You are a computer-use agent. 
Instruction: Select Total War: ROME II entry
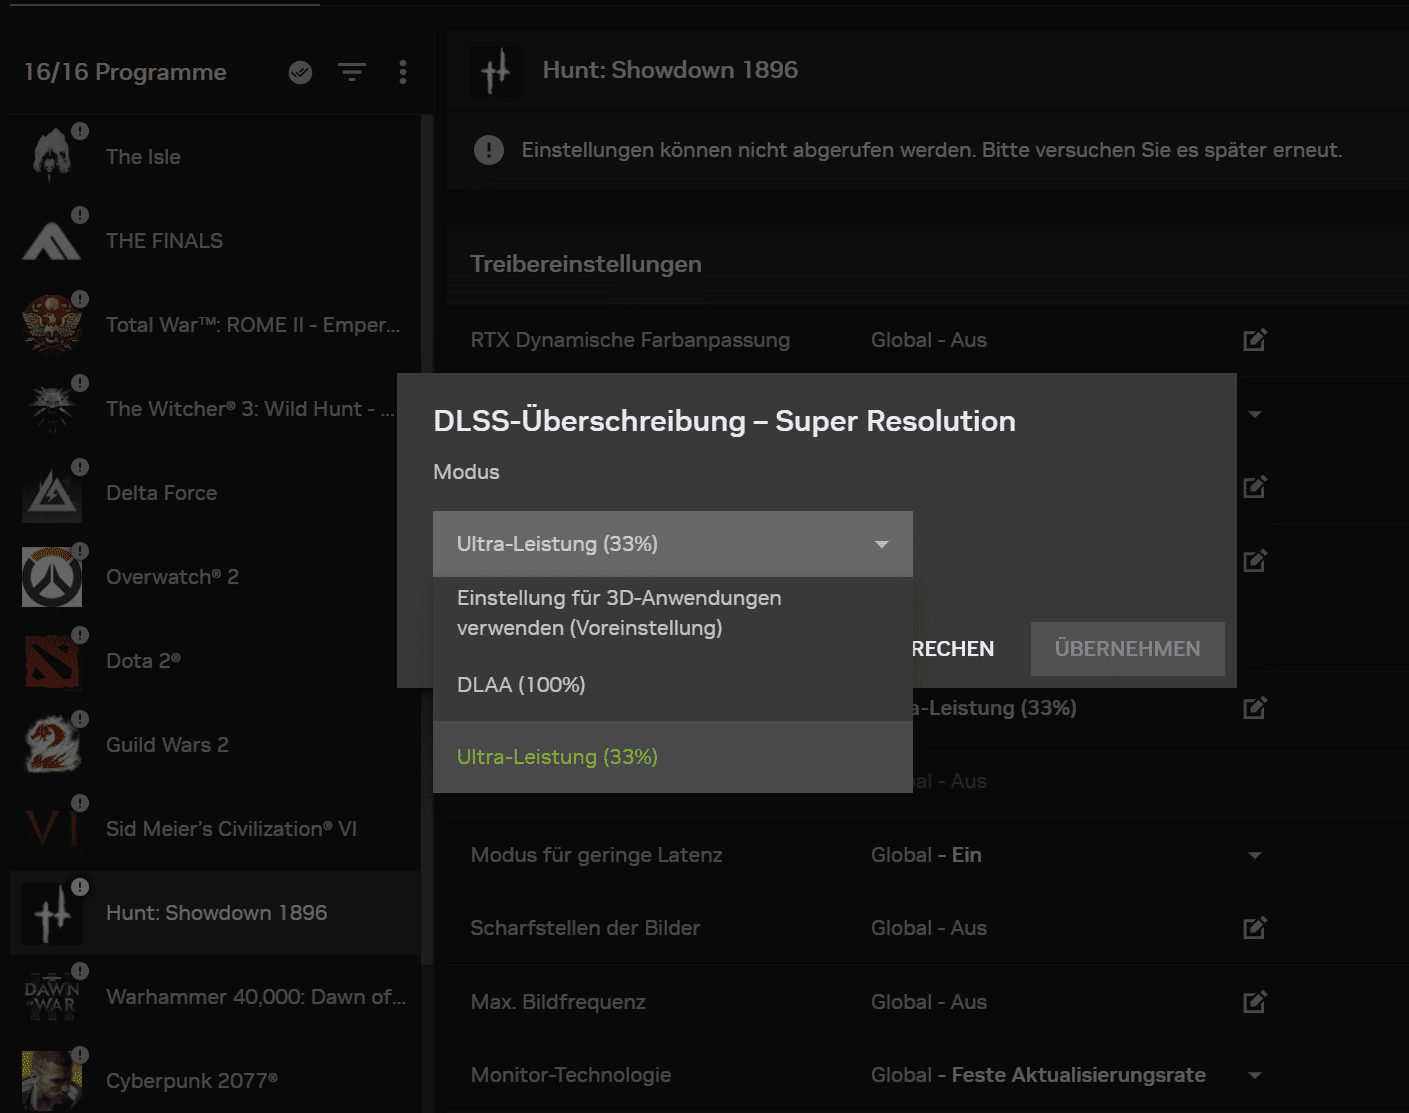215,325
